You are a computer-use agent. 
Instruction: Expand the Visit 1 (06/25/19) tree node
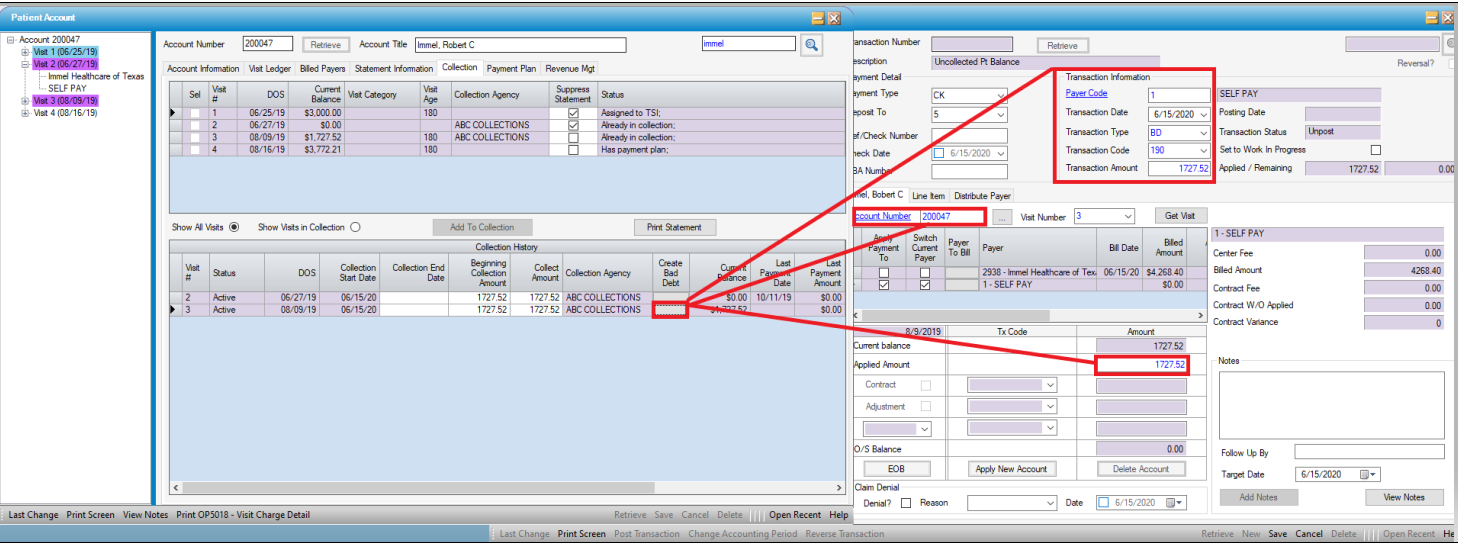coord(26,51)
